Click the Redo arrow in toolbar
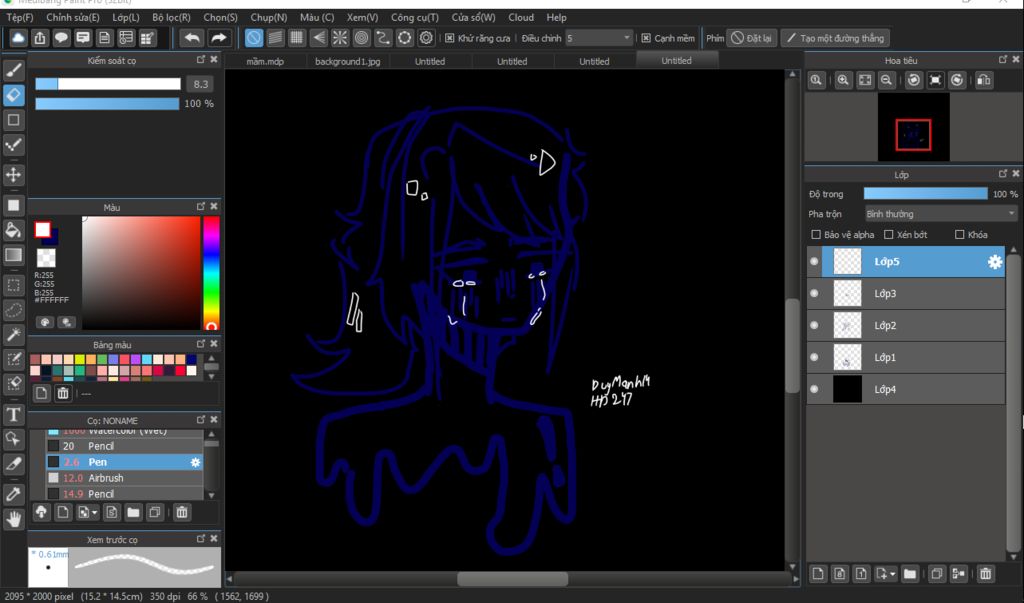The height and width of the screenshot is (603, 1024). click(218, 38)
